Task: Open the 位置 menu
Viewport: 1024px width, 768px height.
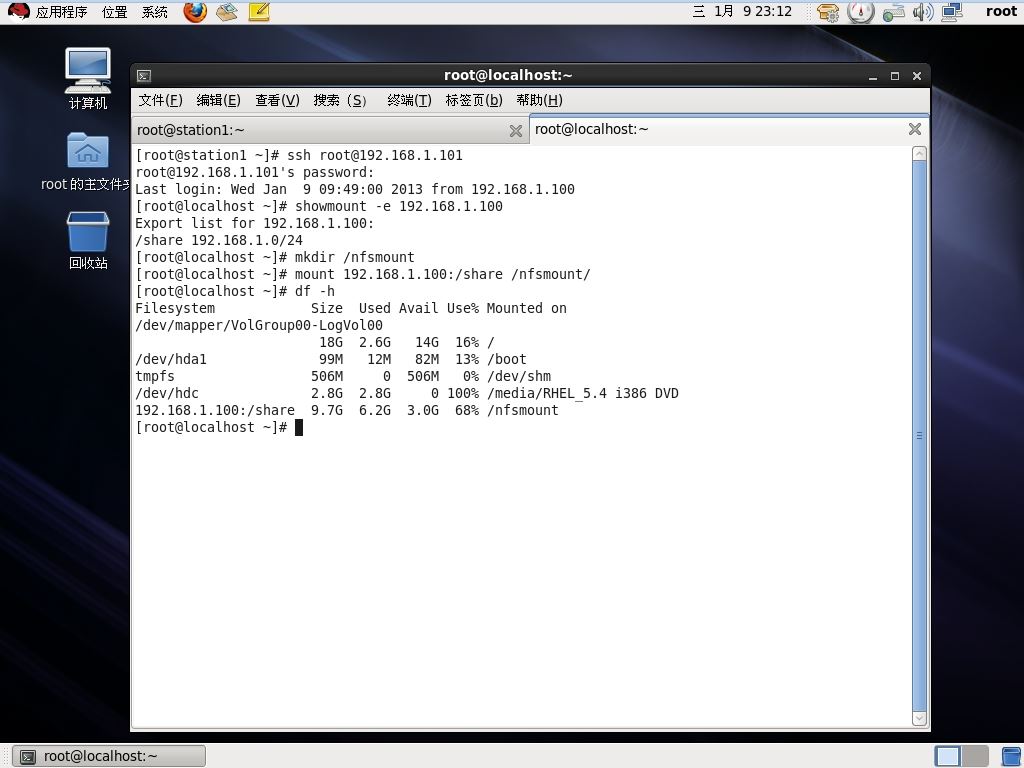Action: [114, 12]
